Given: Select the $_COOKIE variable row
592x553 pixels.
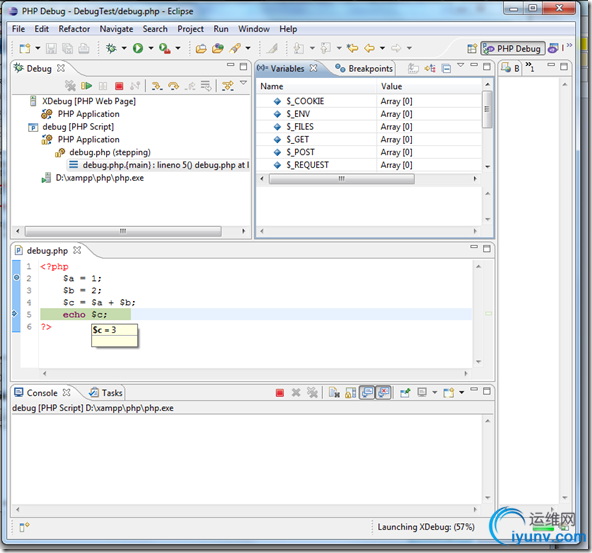Looking at the screenshot, I should coord(369,101).
